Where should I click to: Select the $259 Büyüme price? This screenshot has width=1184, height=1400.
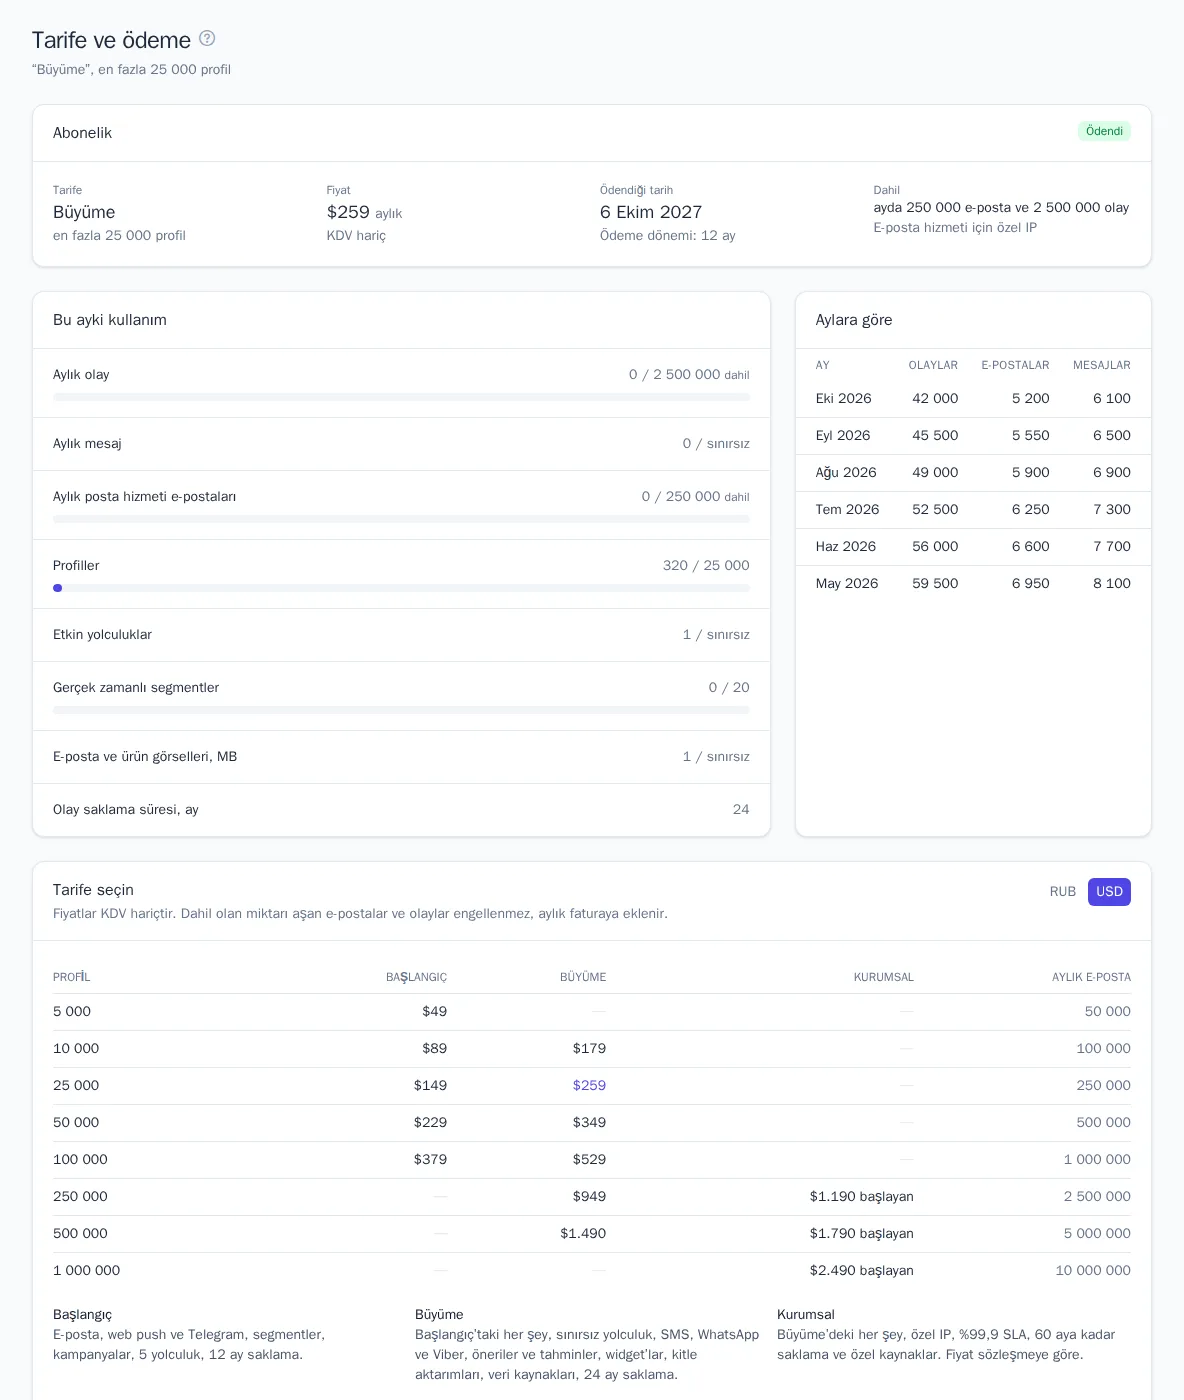pyautogui.click(x=589, y=1086)
